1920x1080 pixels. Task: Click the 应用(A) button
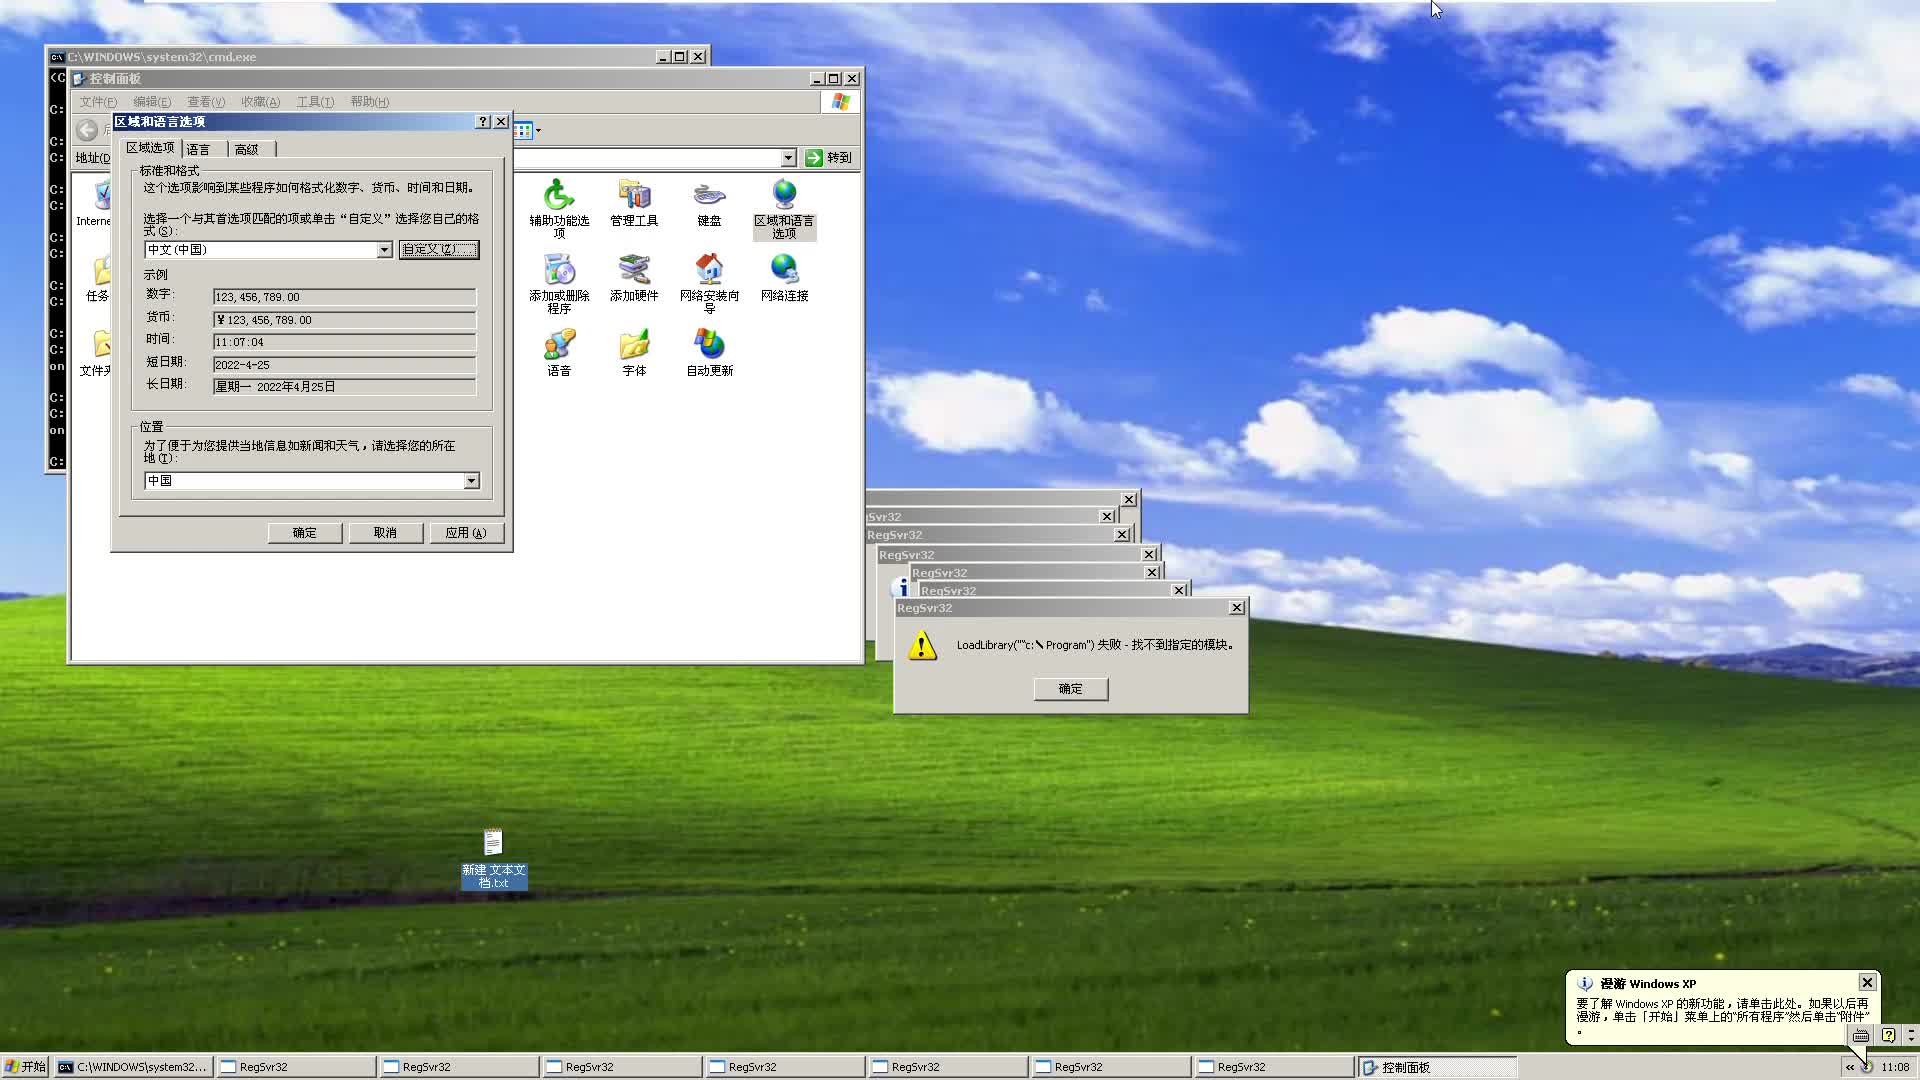466,533
